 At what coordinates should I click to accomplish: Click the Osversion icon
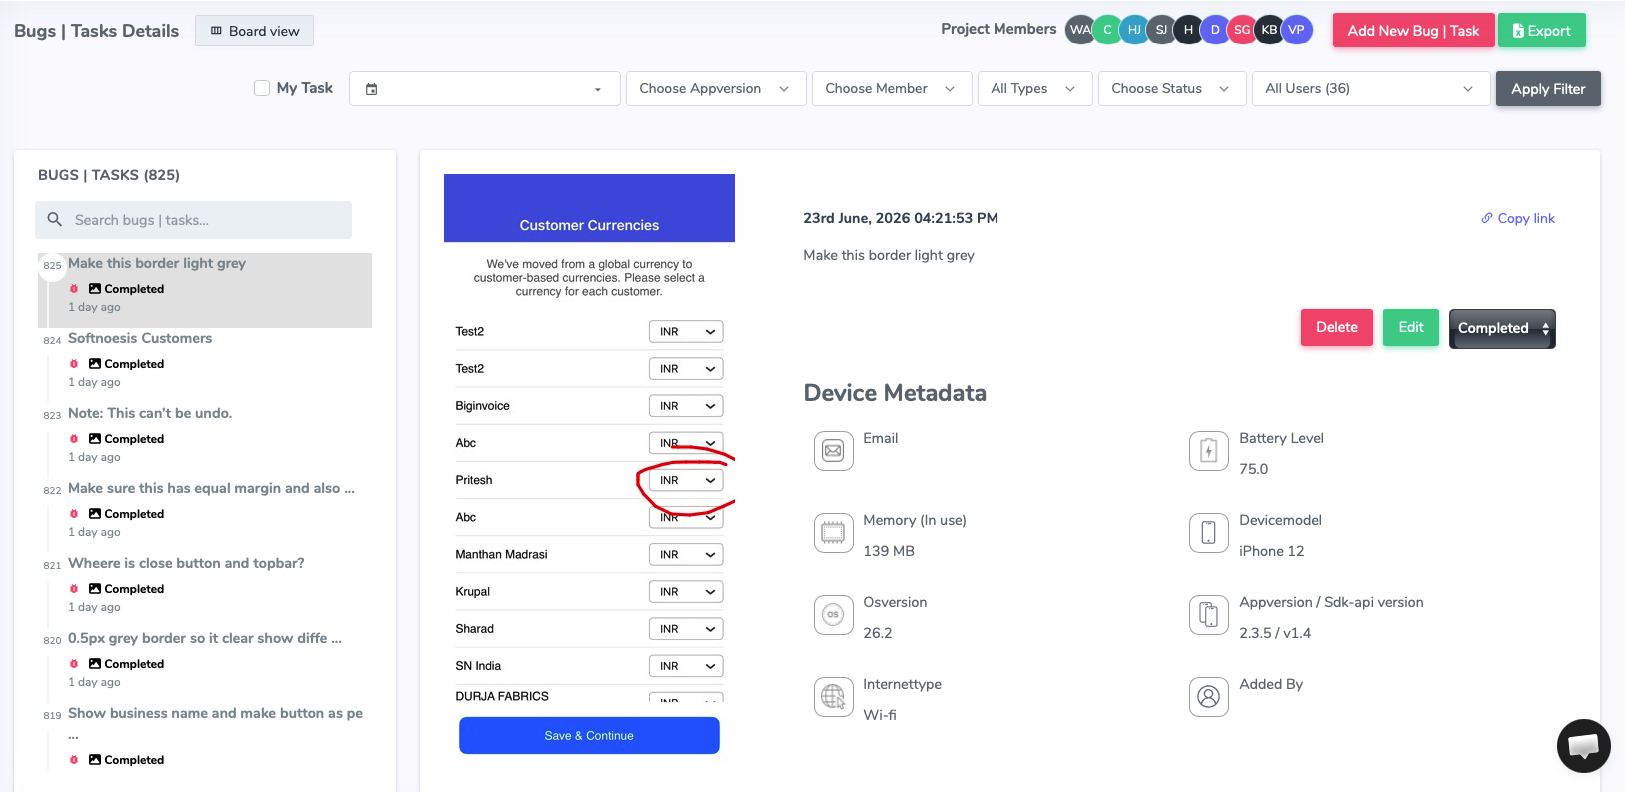[x=833, y=615]
